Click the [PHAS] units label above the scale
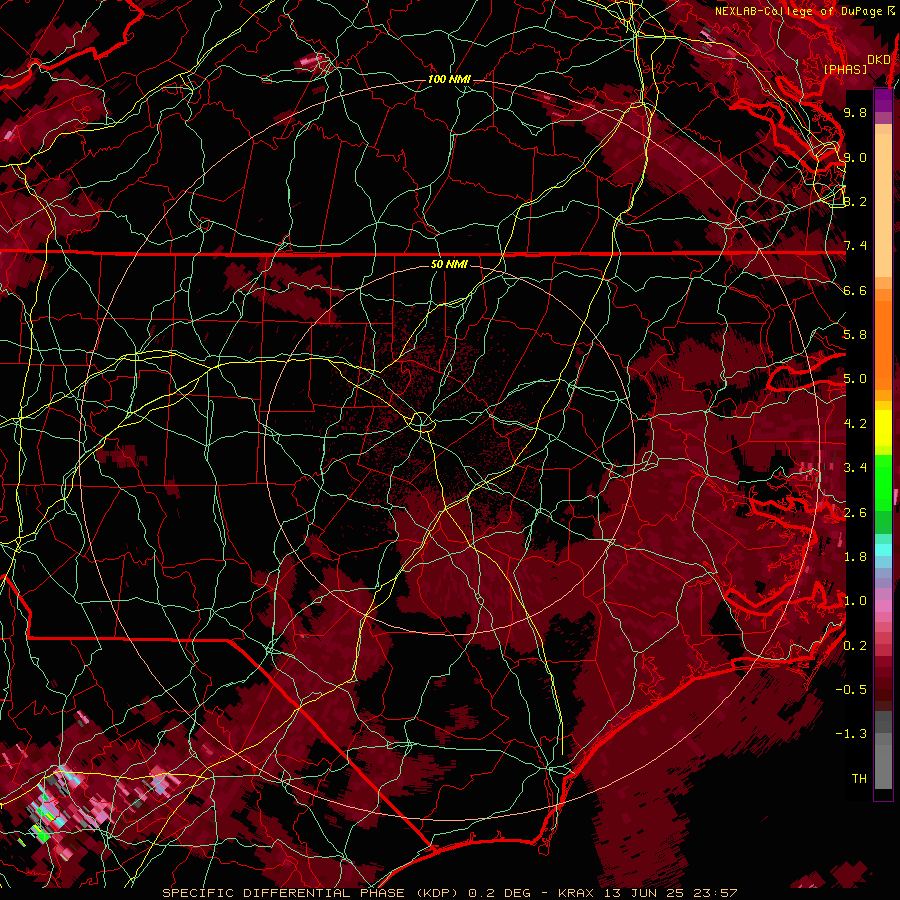The height and width of the screenshot is (900, 900). [845, 69]
